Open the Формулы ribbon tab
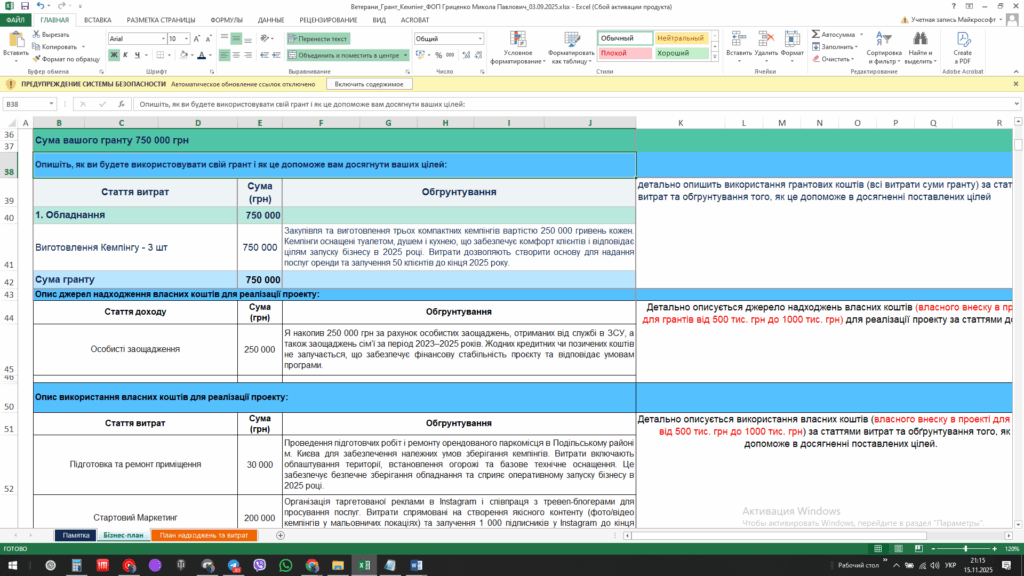Screen dimensions: 1024x576 (226, 19)
